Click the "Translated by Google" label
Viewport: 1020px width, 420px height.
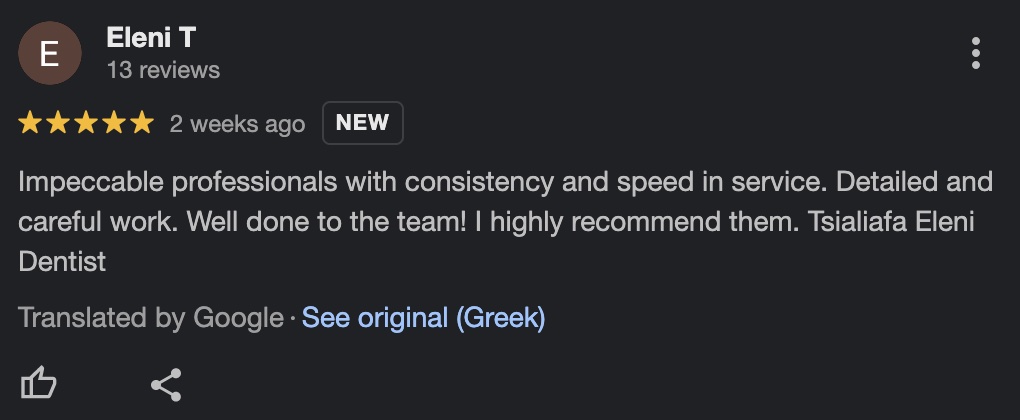point(151,318)
